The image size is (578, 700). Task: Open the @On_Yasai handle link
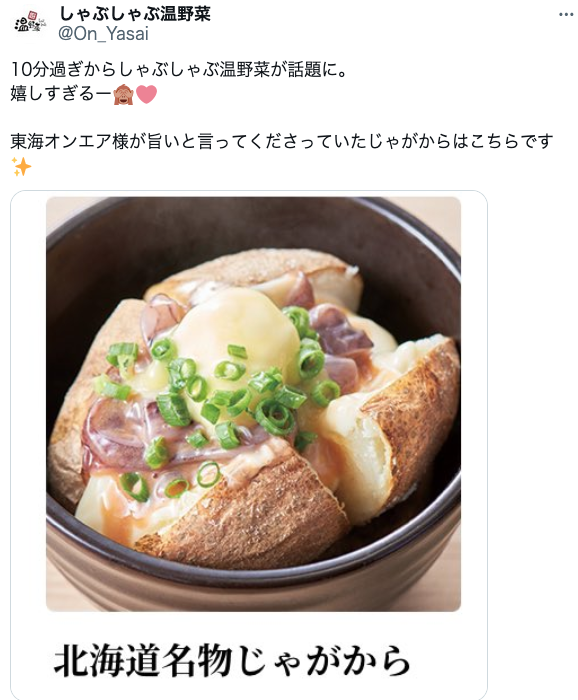[x=104, y=34]
